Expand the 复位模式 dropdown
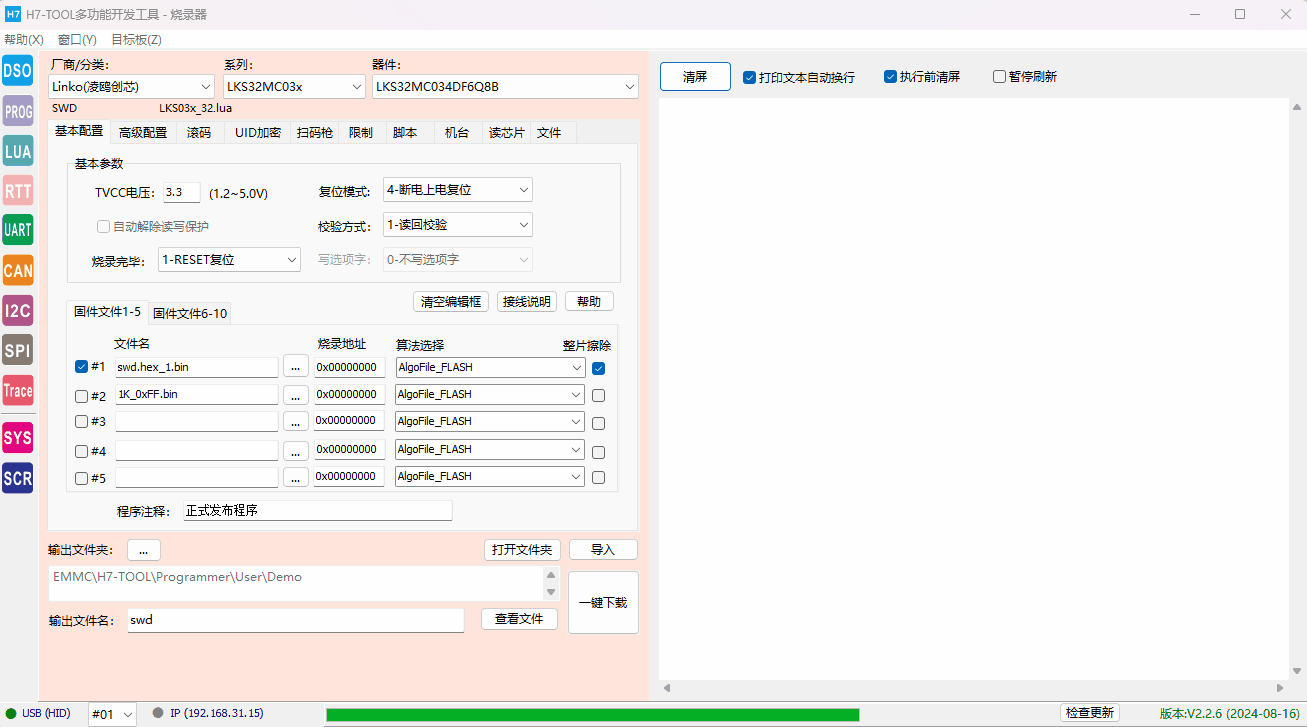 458,190
